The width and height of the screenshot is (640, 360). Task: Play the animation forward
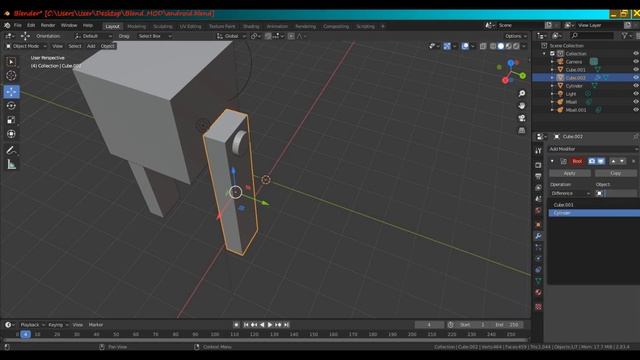tap(270, 325)
